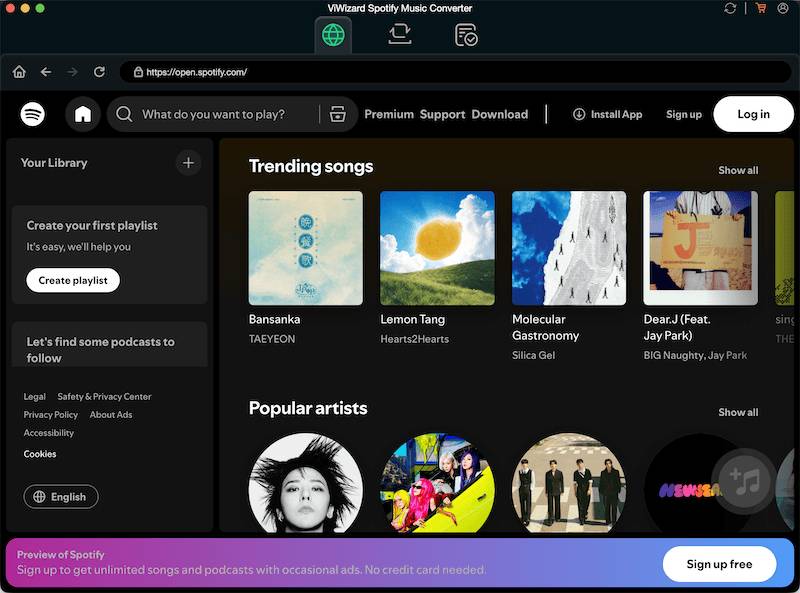Open the black-and-white spiky hair artist photo
The height and width of the screenshot is (593, 800).
point(306,483)
